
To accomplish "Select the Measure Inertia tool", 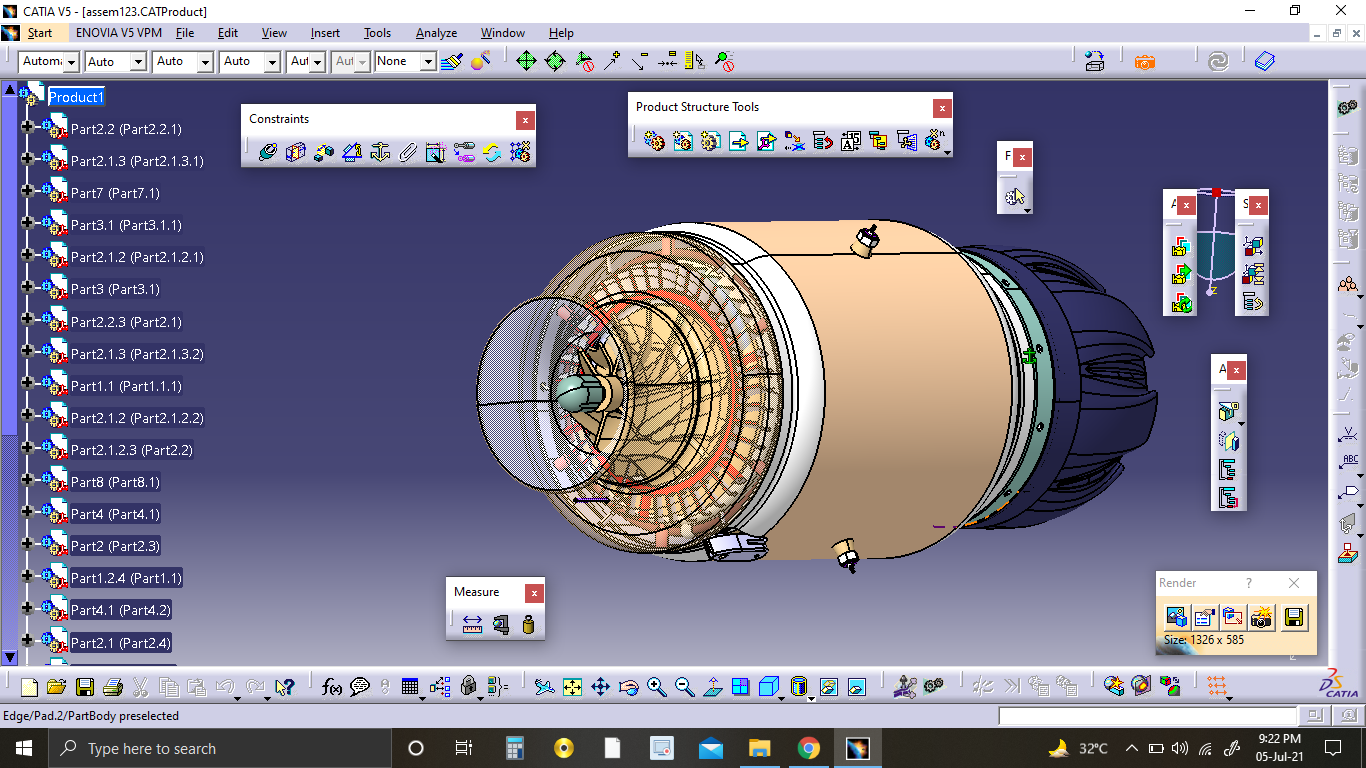I will pyautogui.click(x=528, y=625).
